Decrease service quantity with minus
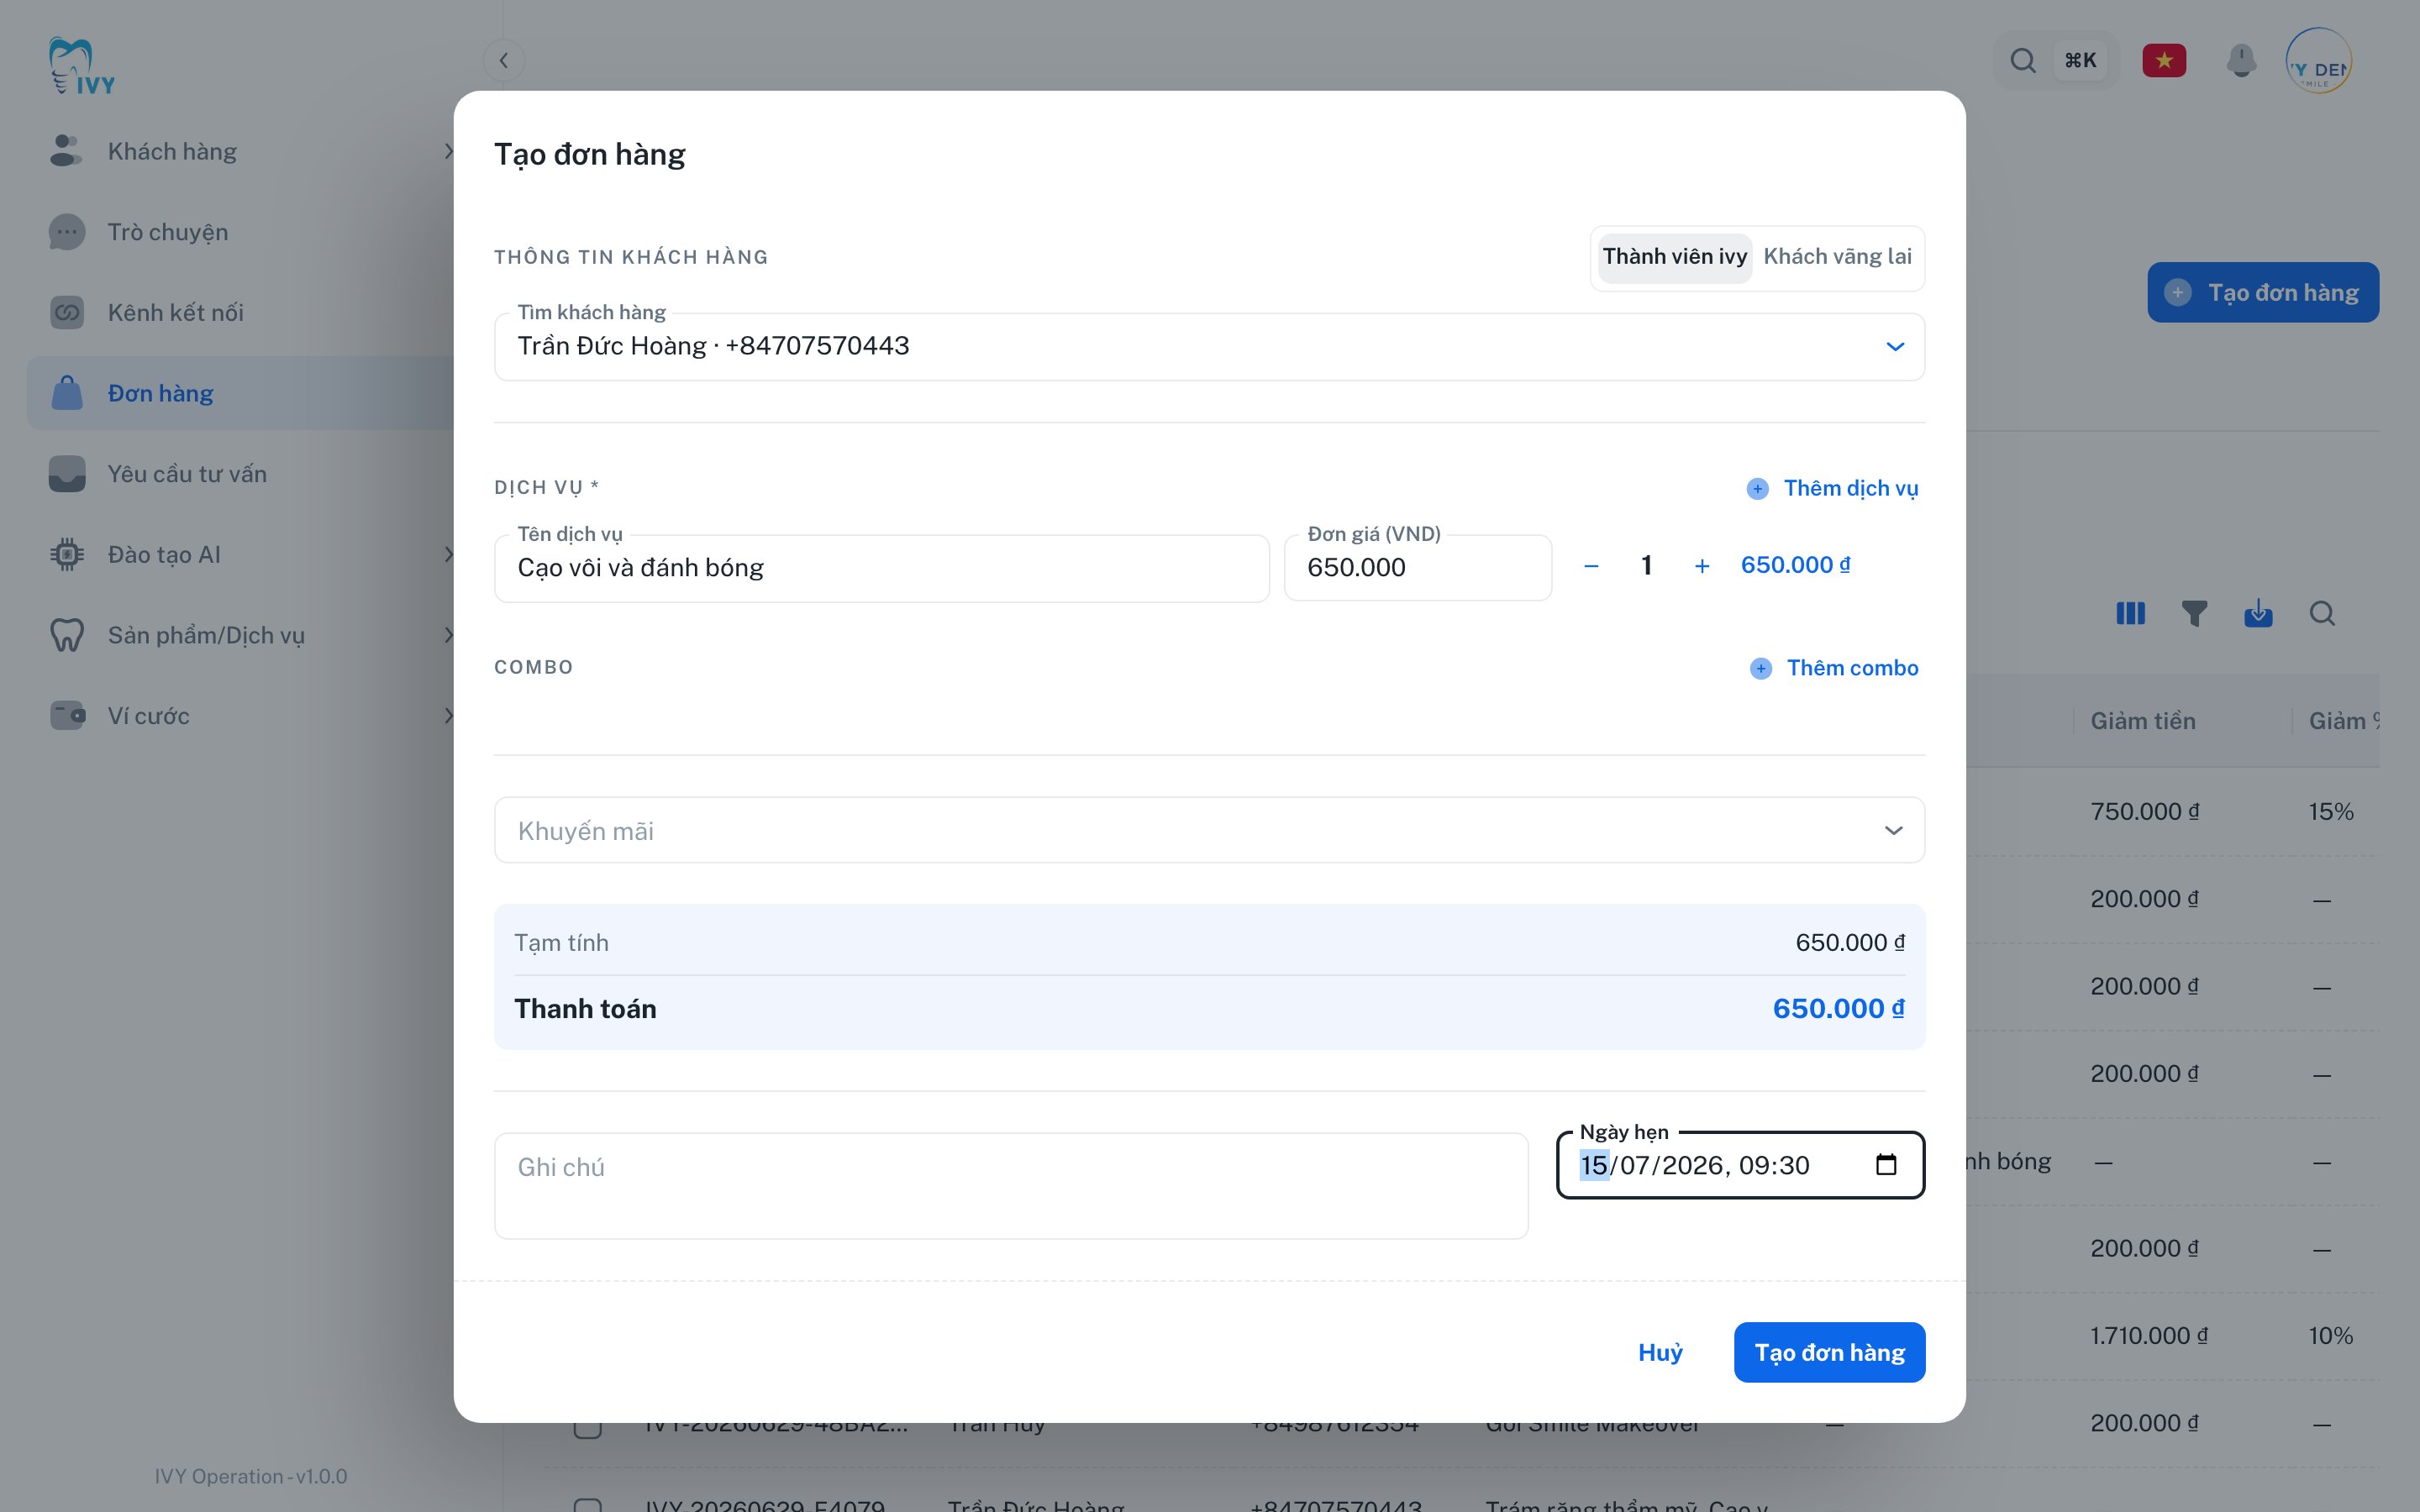 pos(1591,567)
